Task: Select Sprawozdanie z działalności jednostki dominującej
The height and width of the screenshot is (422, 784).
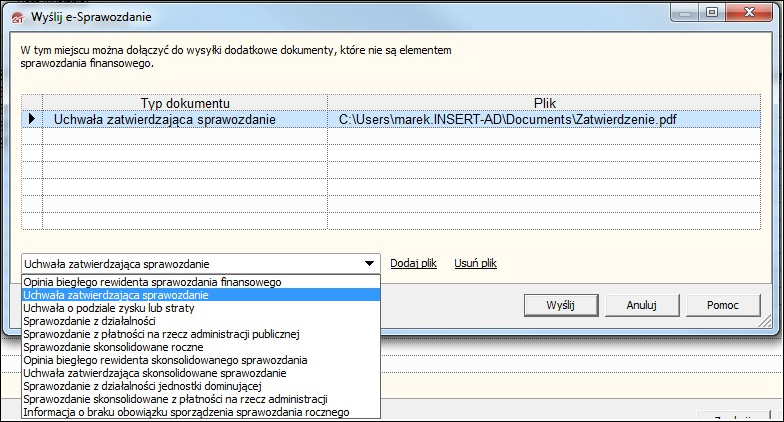Action: (x=201, y=386)
